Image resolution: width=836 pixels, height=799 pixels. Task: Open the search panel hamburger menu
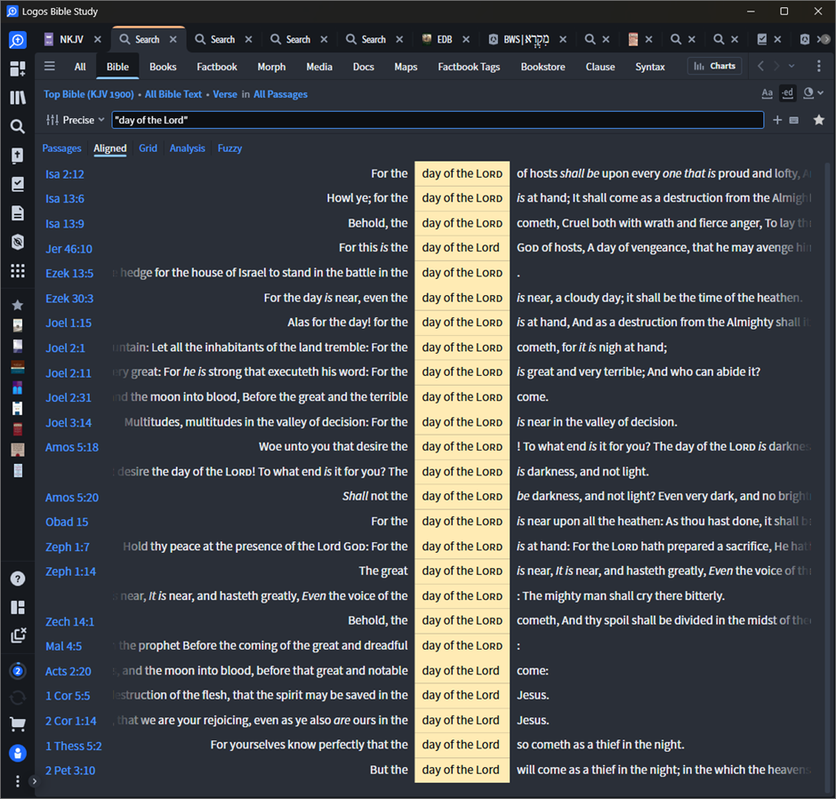[50, 66]
